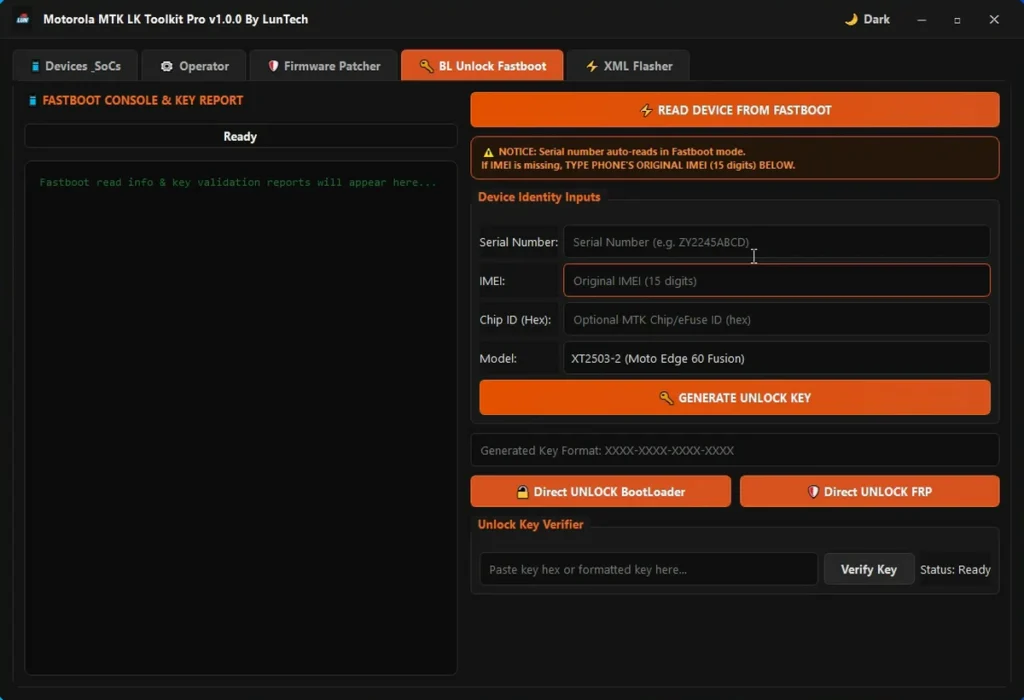Click the app logo icon in title bar
1024x700 pixels.
pos(23,19)
